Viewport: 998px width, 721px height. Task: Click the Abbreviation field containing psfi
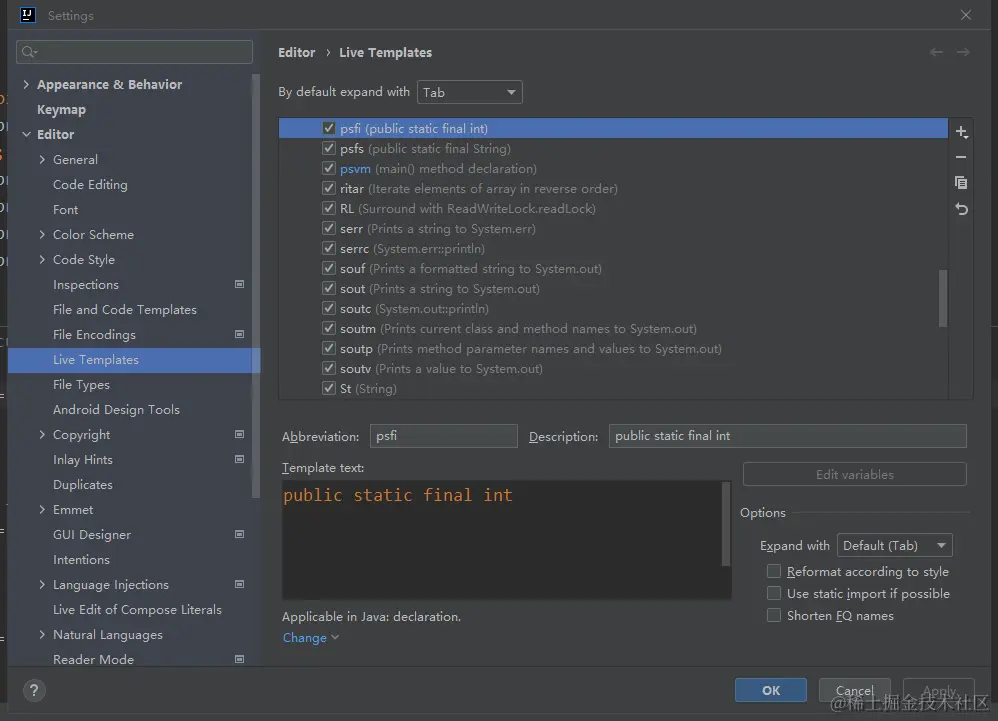444,436
